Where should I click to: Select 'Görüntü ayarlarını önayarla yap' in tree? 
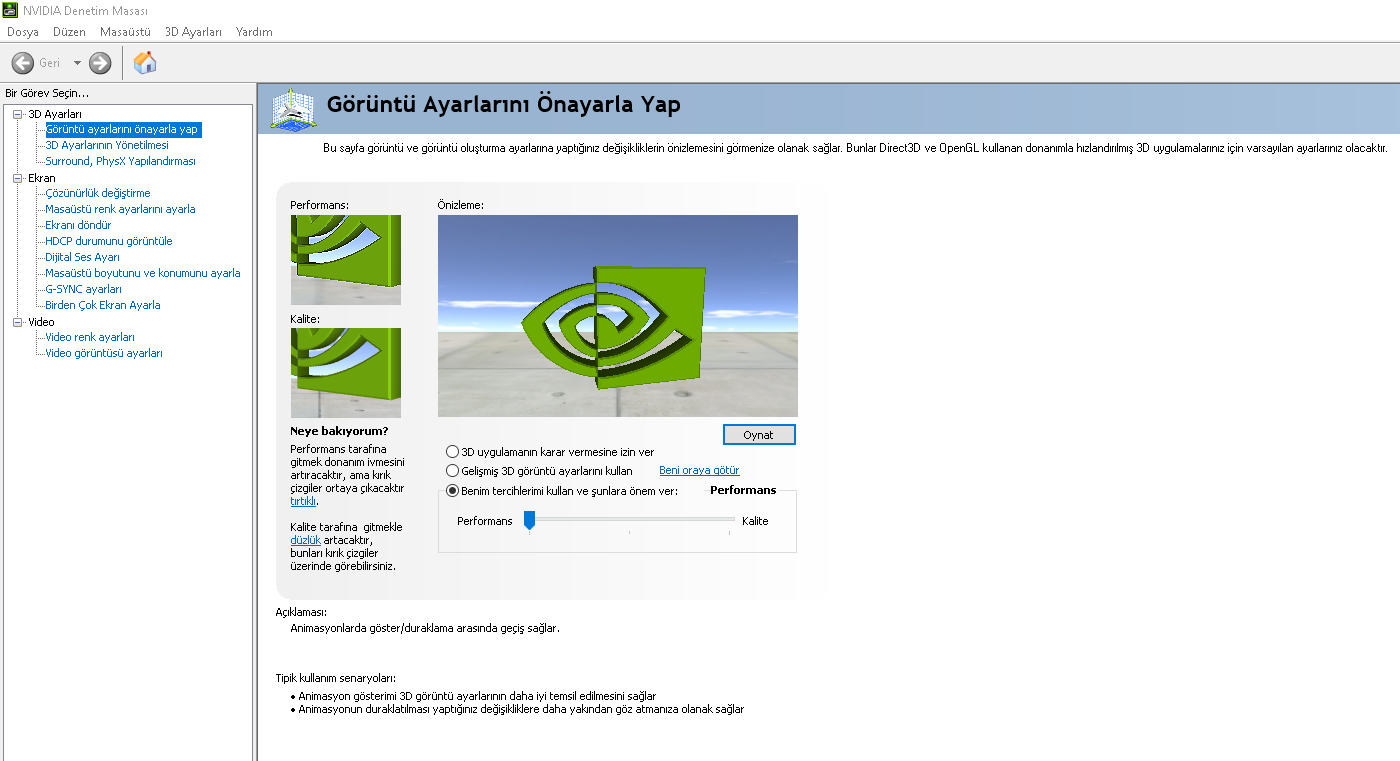[122, 129]
